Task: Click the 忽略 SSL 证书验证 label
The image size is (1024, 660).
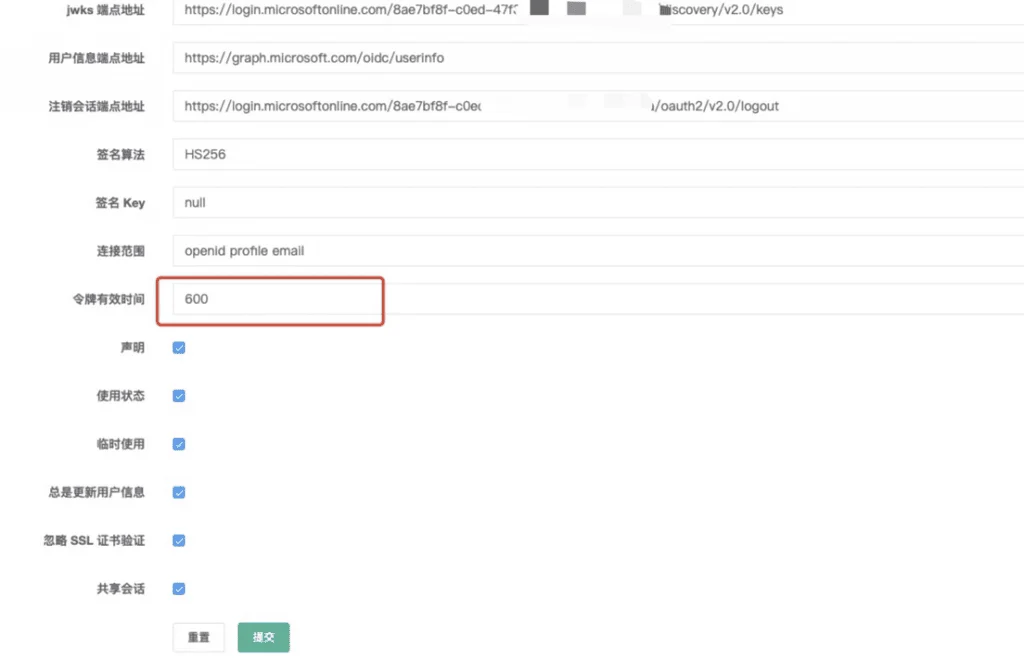Action: click(94, 541)
